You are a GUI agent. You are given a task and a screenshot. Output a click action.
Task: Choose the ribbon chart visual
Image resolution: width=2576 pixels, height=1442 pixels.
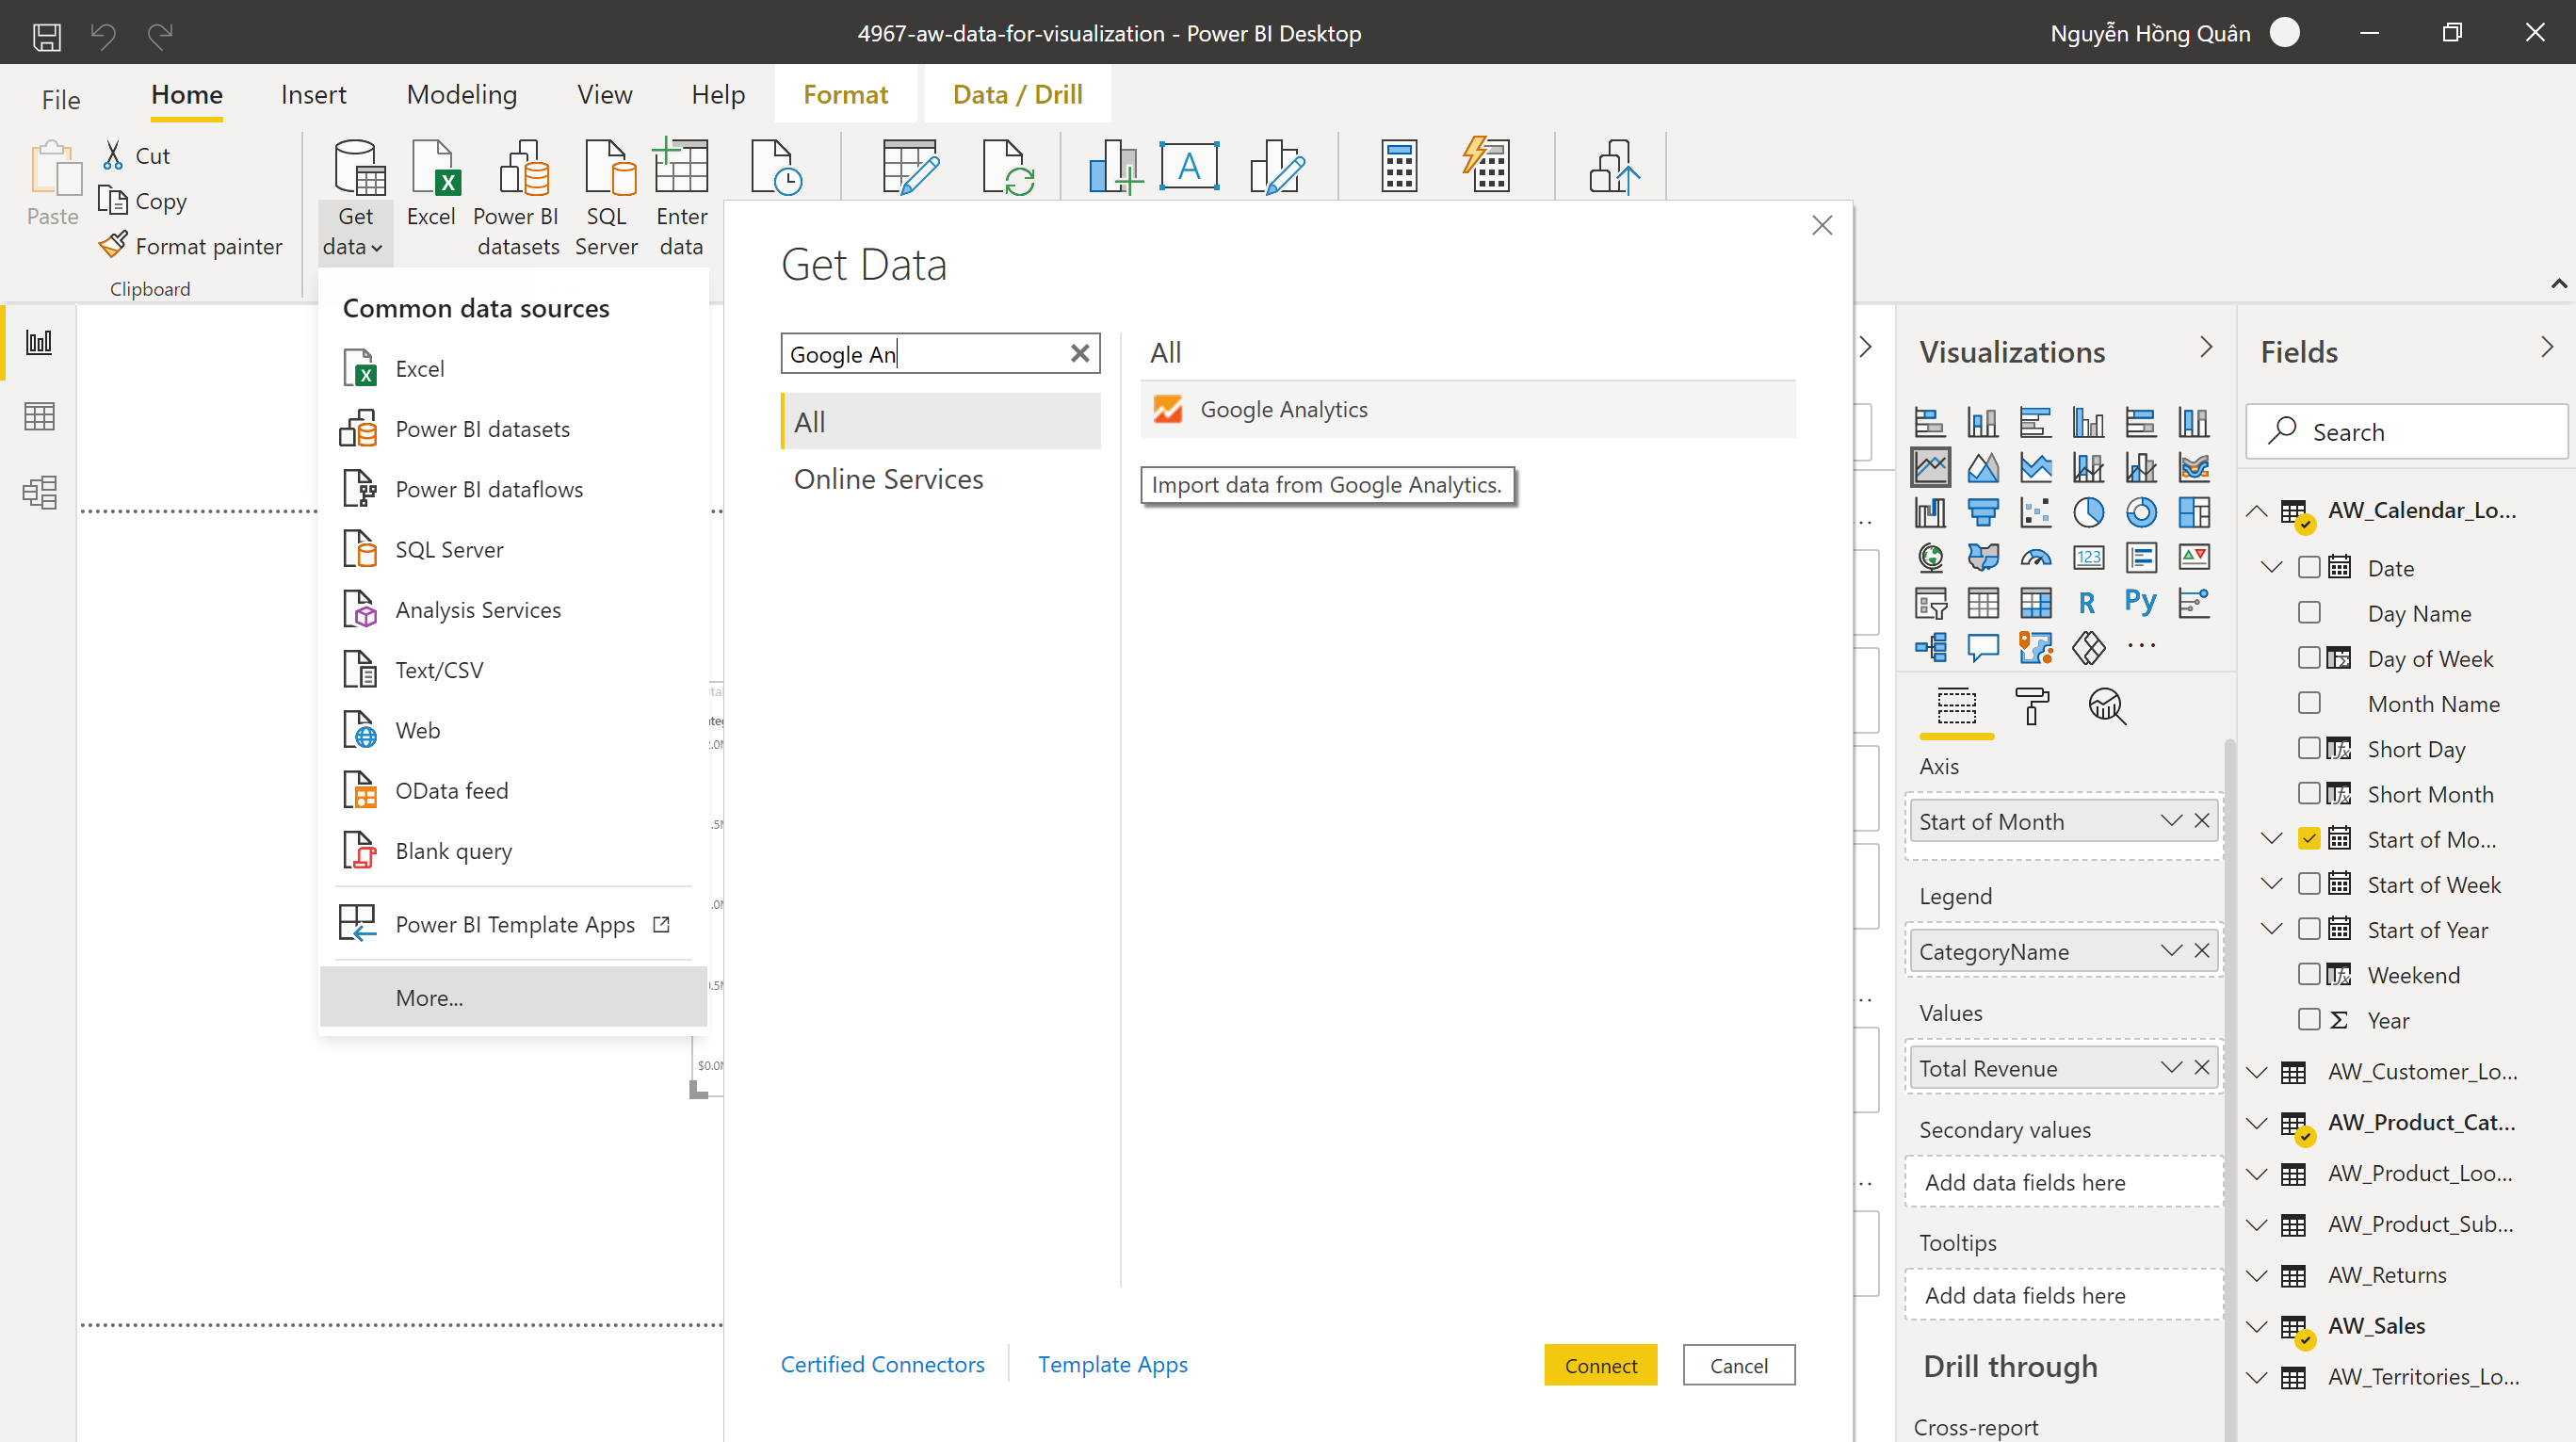point(2194,467)
